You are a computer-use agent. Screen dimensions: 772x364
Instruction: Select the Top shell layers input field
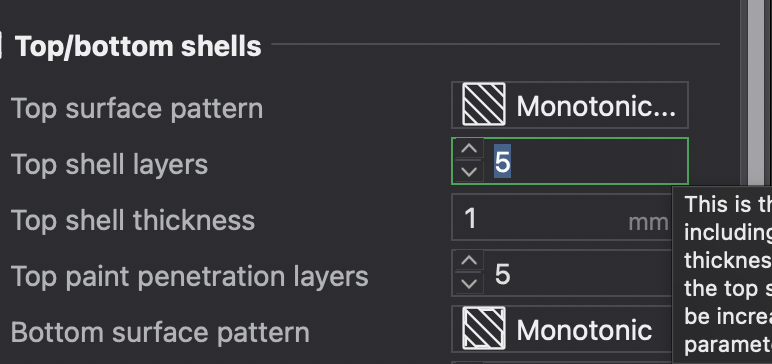pyautogui.click(x=570, y=161)
